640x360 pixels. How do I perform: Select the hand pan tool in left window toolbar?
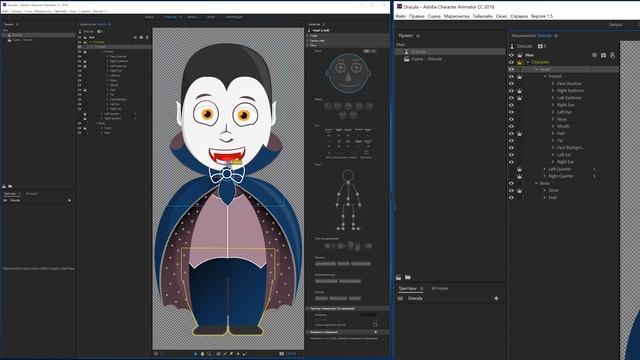pyautogui.click(x=202, y=354)
